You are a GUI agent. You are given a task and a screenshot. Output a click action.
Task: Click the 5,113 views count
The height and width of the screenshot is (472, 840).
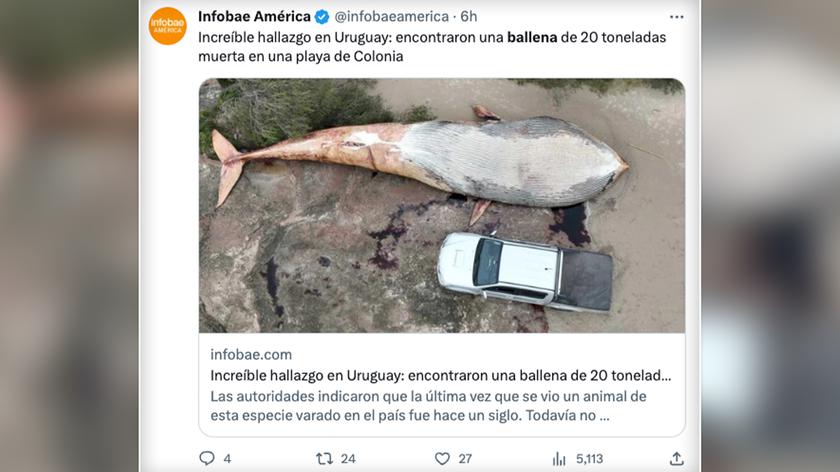point(589,459)
